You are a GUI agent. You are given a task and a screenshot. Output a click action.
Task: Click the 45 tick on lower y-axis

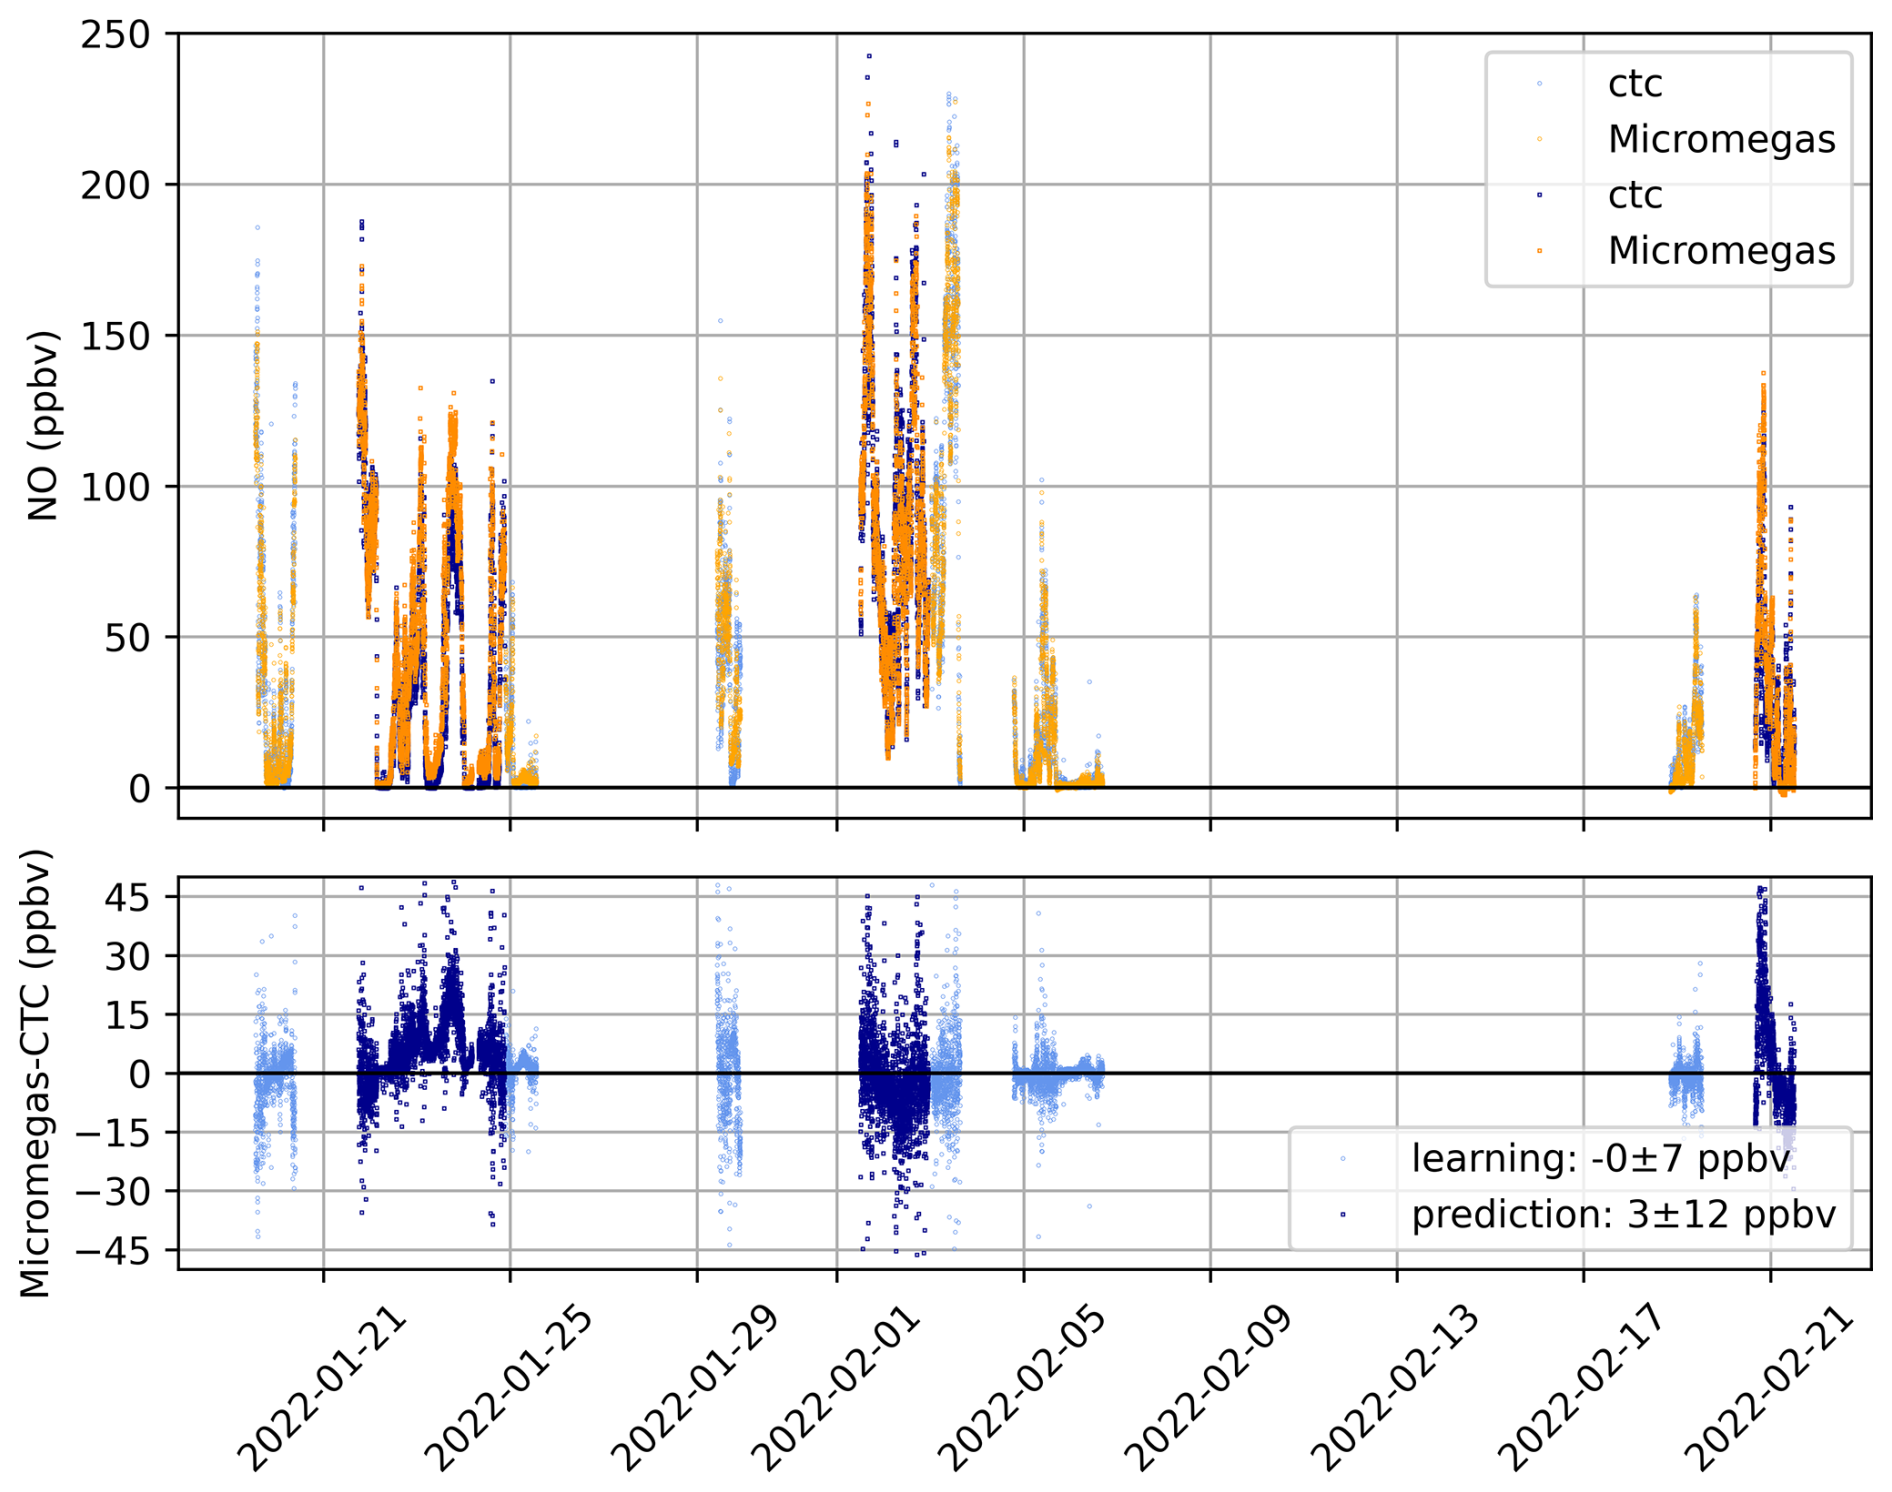pyautogui.click(x=127, y=898)
